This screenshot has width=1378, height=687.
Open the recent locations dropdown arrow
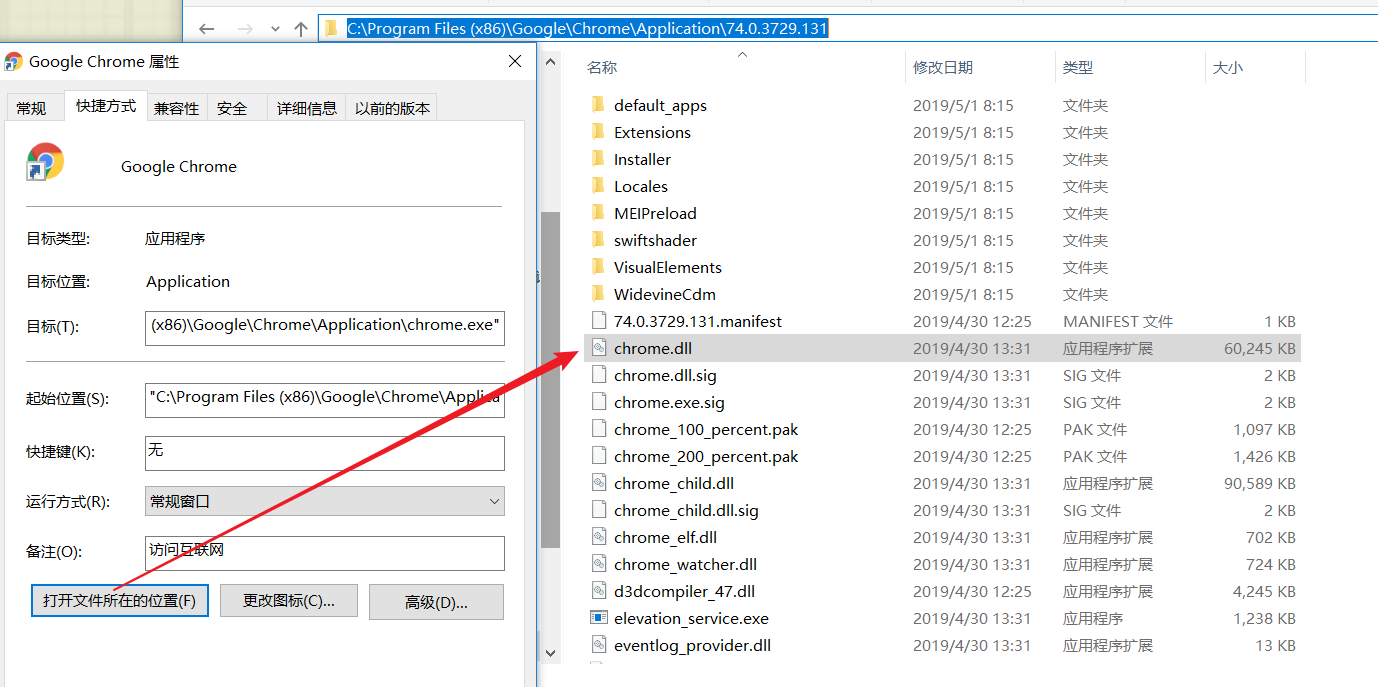275,29
